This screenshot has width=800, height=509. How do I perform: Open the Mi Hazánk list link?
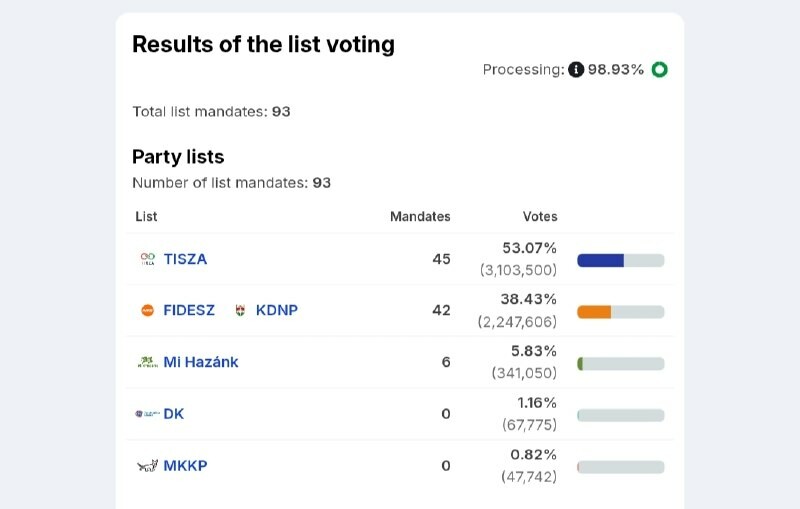point(201,362)
